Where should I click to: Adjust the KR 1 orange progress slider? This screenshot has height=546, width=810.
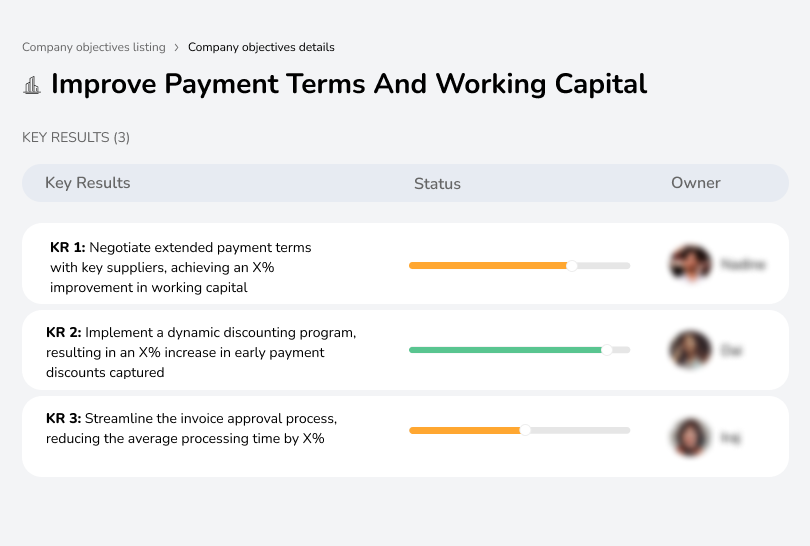coord(571,266)
